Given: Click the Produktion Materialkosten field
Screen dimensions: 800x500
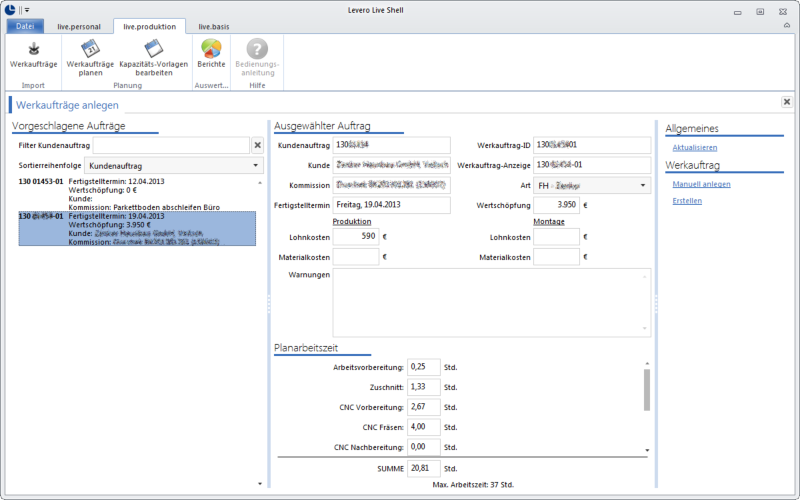Looking at the screenshot, I should click(356, 257).
